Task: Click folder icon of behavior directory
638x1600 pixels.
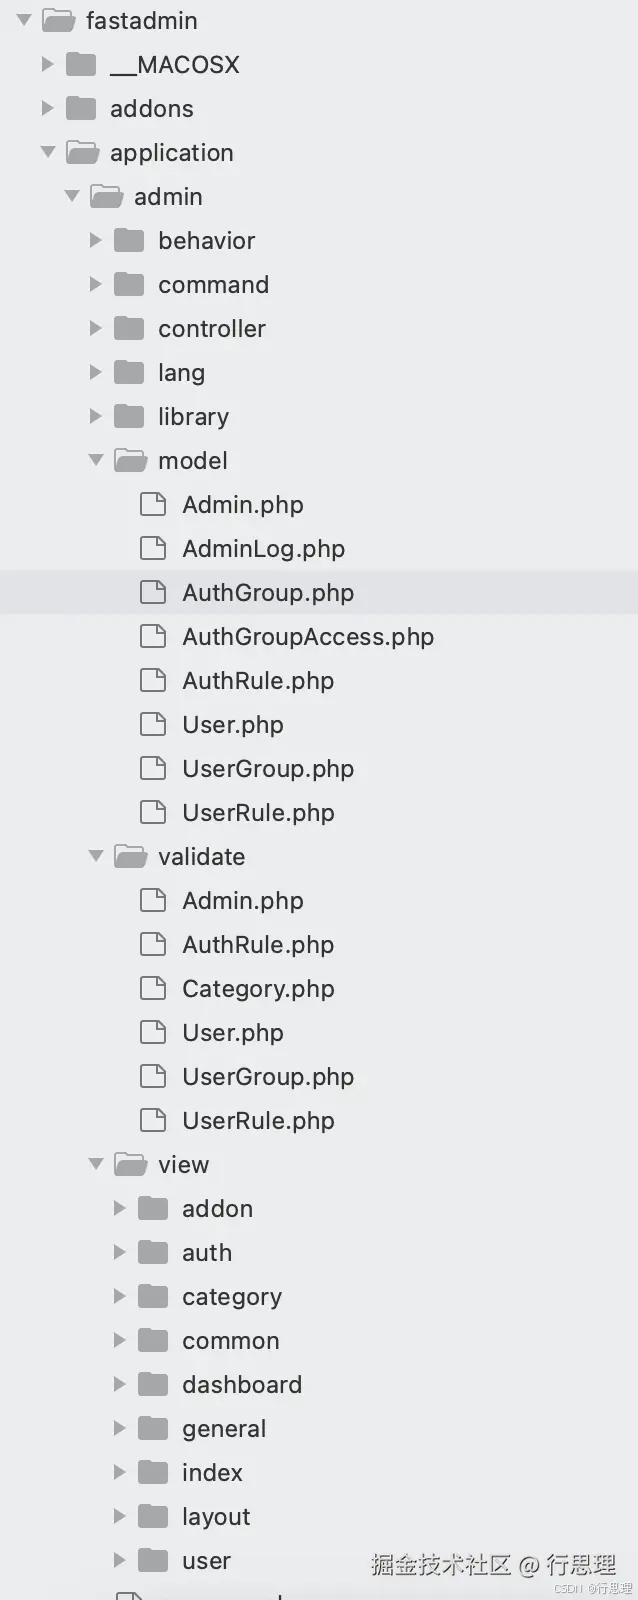Action: [129, 240]
